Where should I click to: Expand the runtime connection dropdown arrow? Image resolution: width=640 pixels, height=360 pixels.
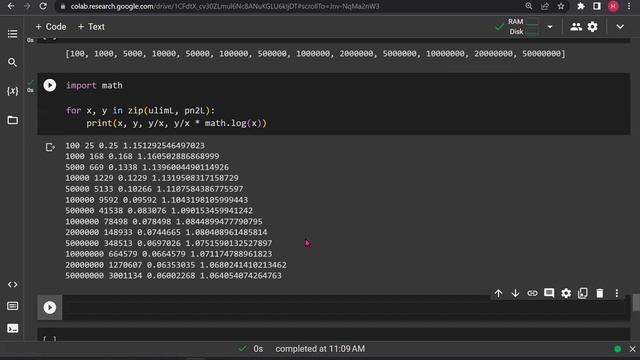tap(550, 27)
